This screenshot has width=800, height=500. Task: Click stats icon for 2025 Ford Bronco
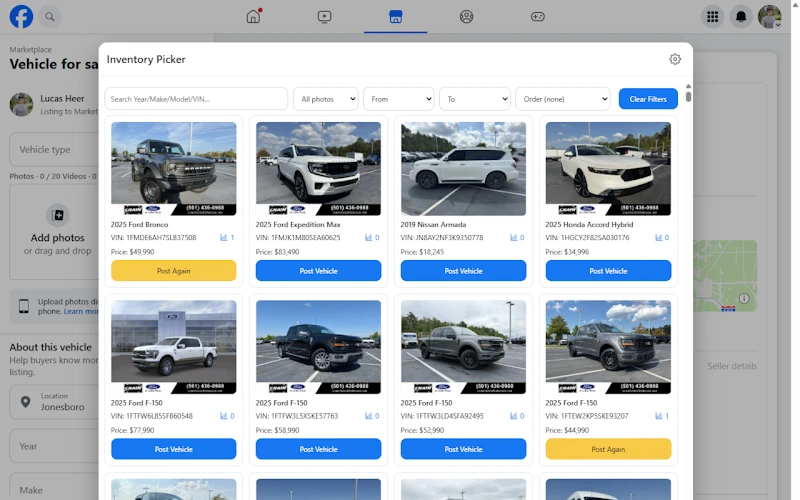[224, 238]
